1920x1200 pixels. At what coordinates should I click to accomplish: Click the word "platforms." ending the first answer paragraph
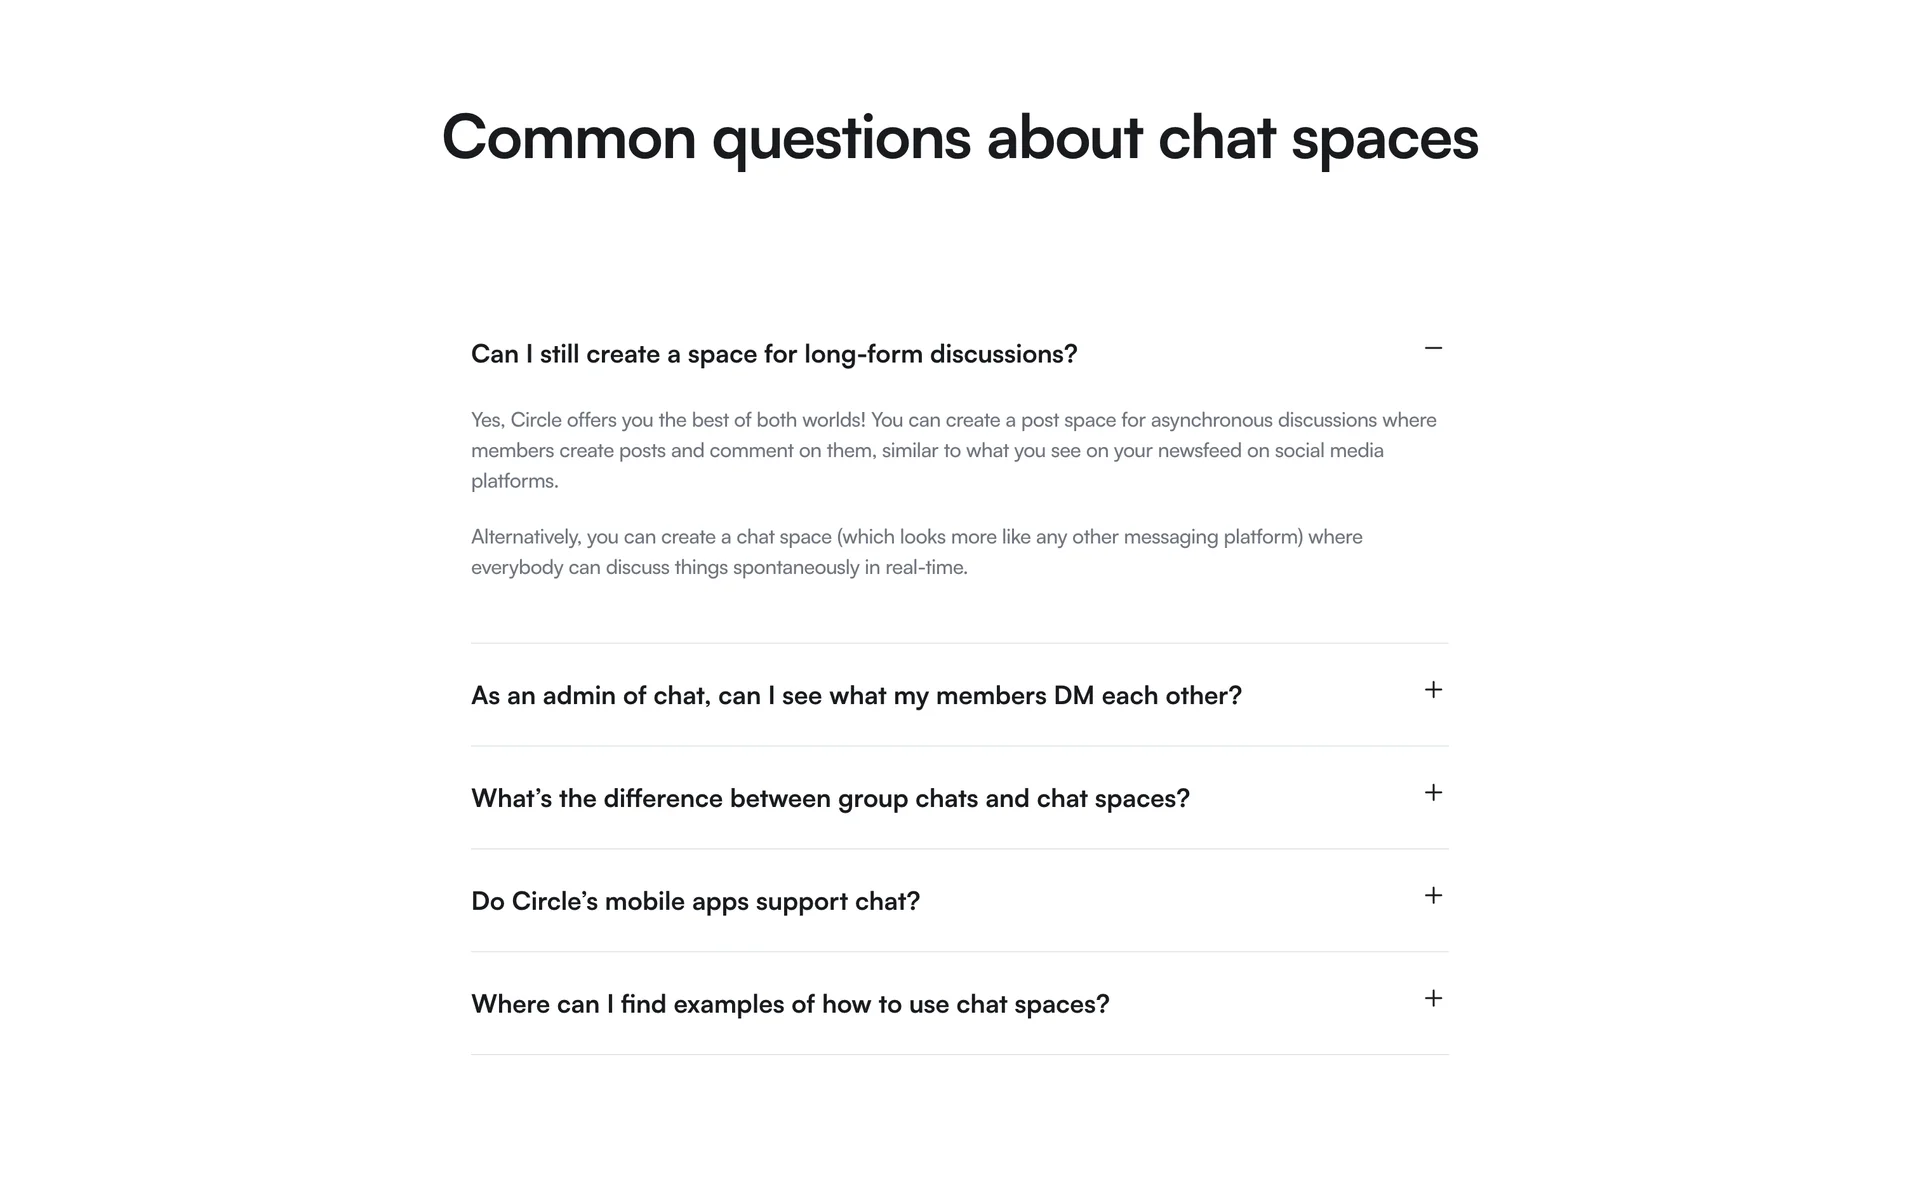tap(515, 481)
